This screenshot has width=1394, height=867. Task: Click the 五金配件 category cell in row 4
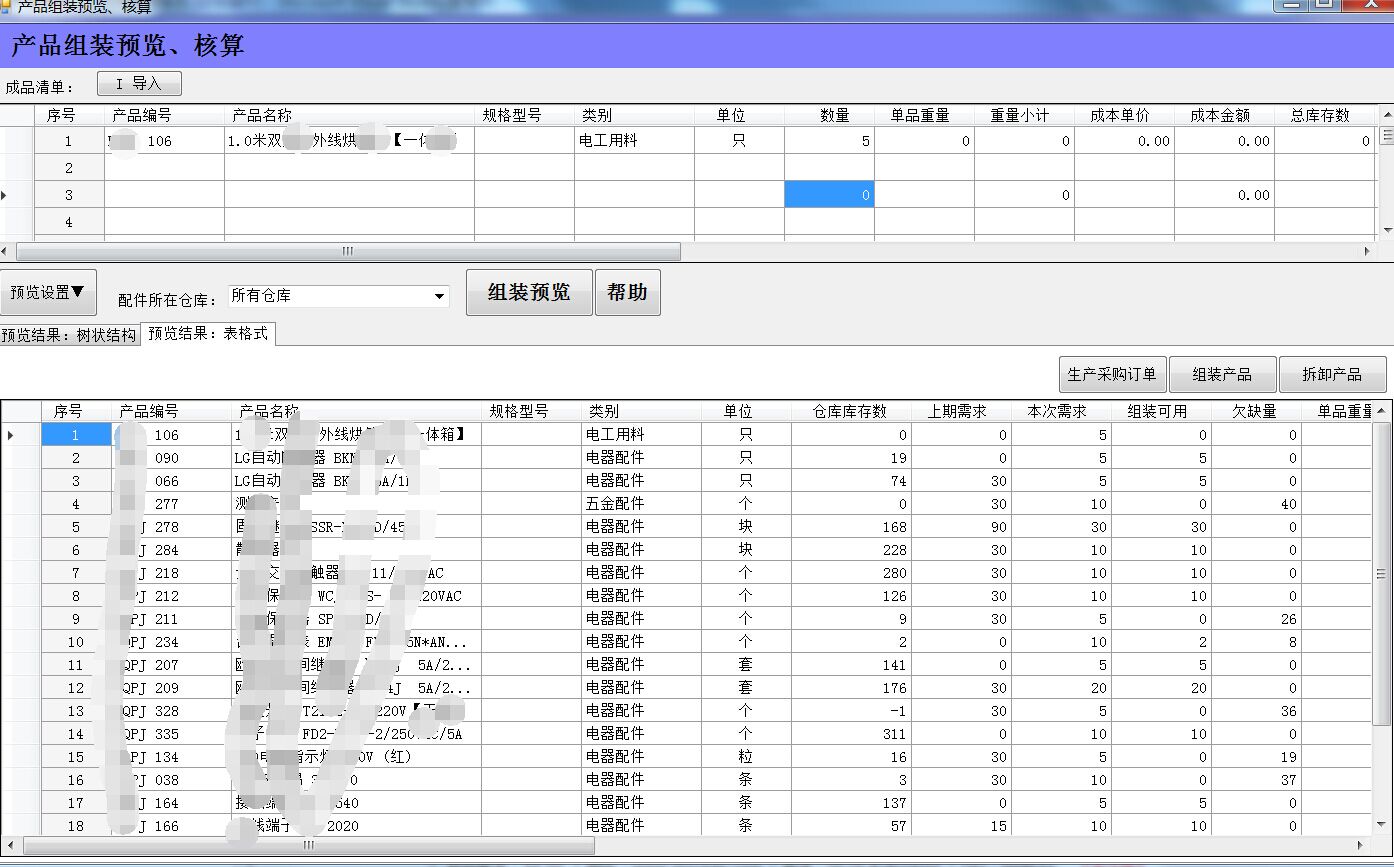(x=641, y=504)
